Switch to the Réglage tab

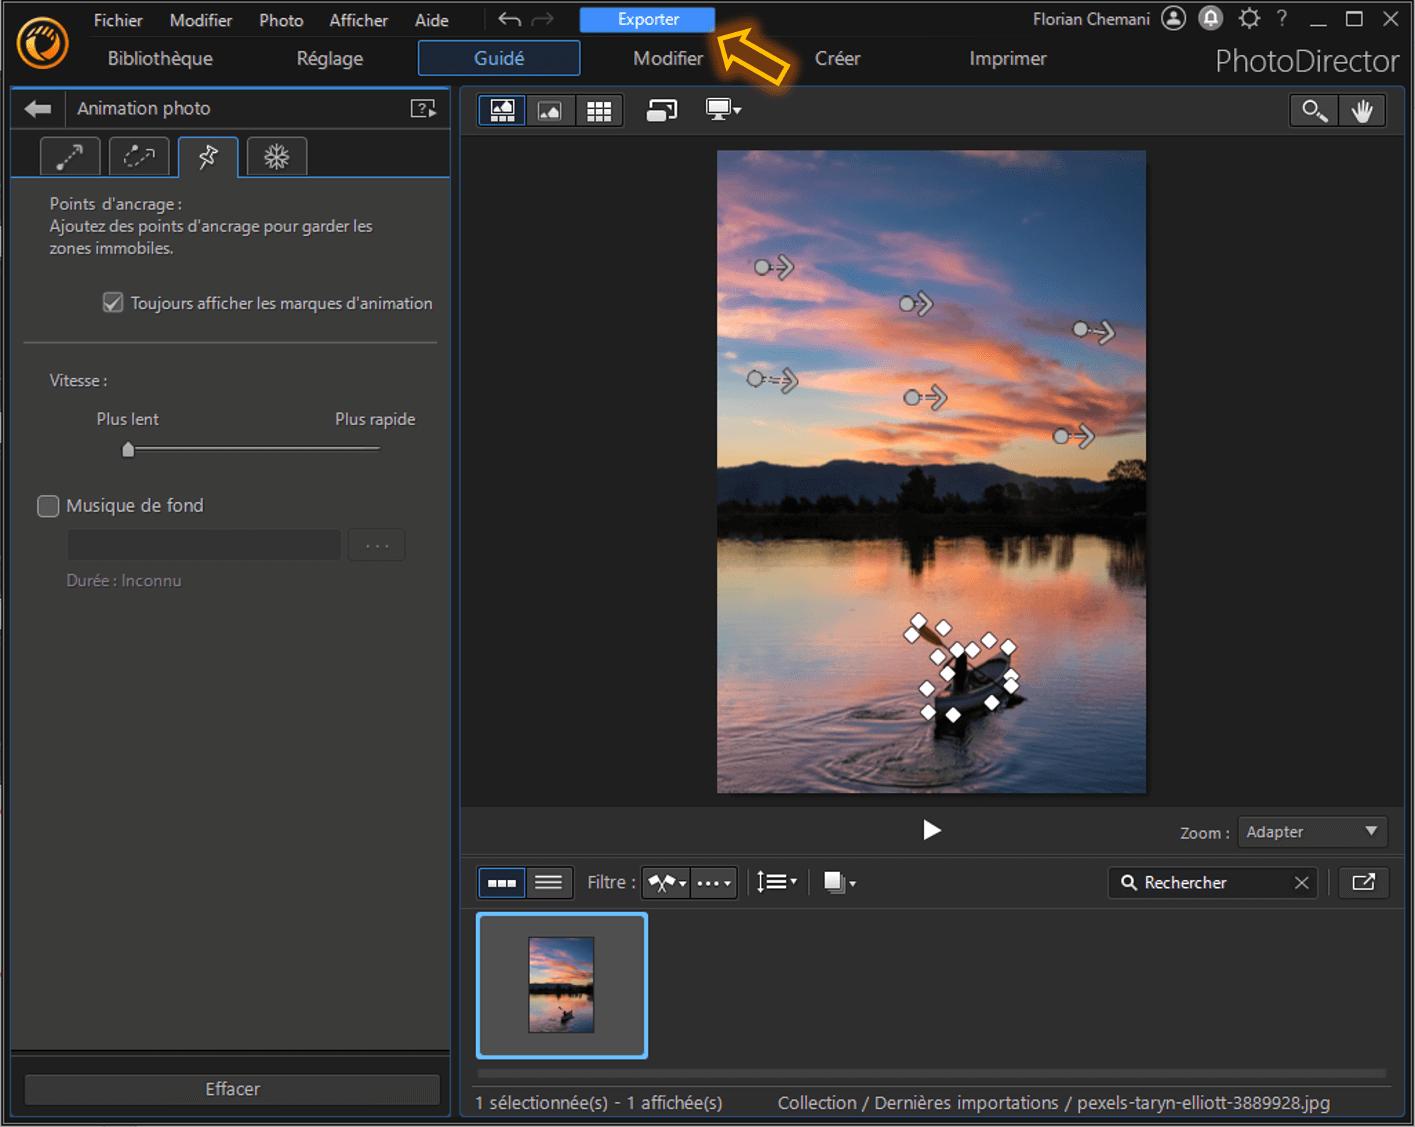(329, 59)
